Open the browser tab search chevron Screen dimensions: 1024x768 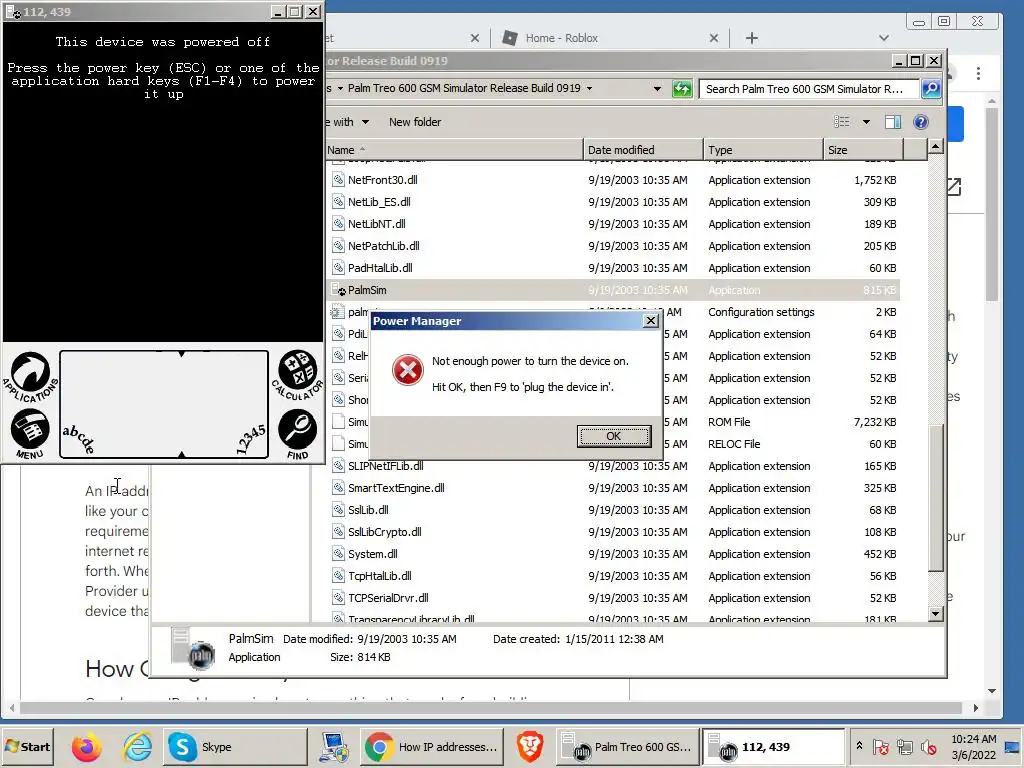(x=884, y=38)
